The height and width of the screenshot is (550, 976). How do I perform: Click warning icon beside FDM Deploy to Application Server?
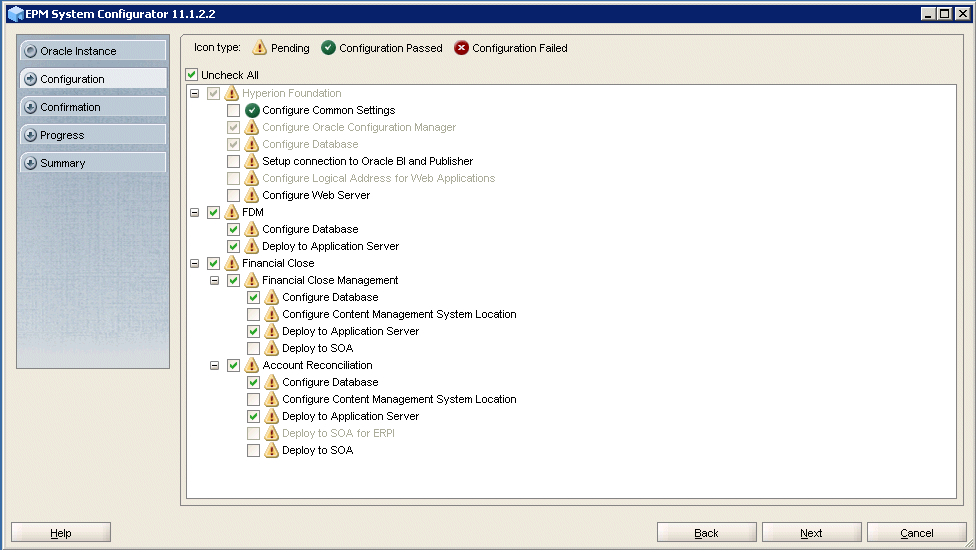coord(251,246)
